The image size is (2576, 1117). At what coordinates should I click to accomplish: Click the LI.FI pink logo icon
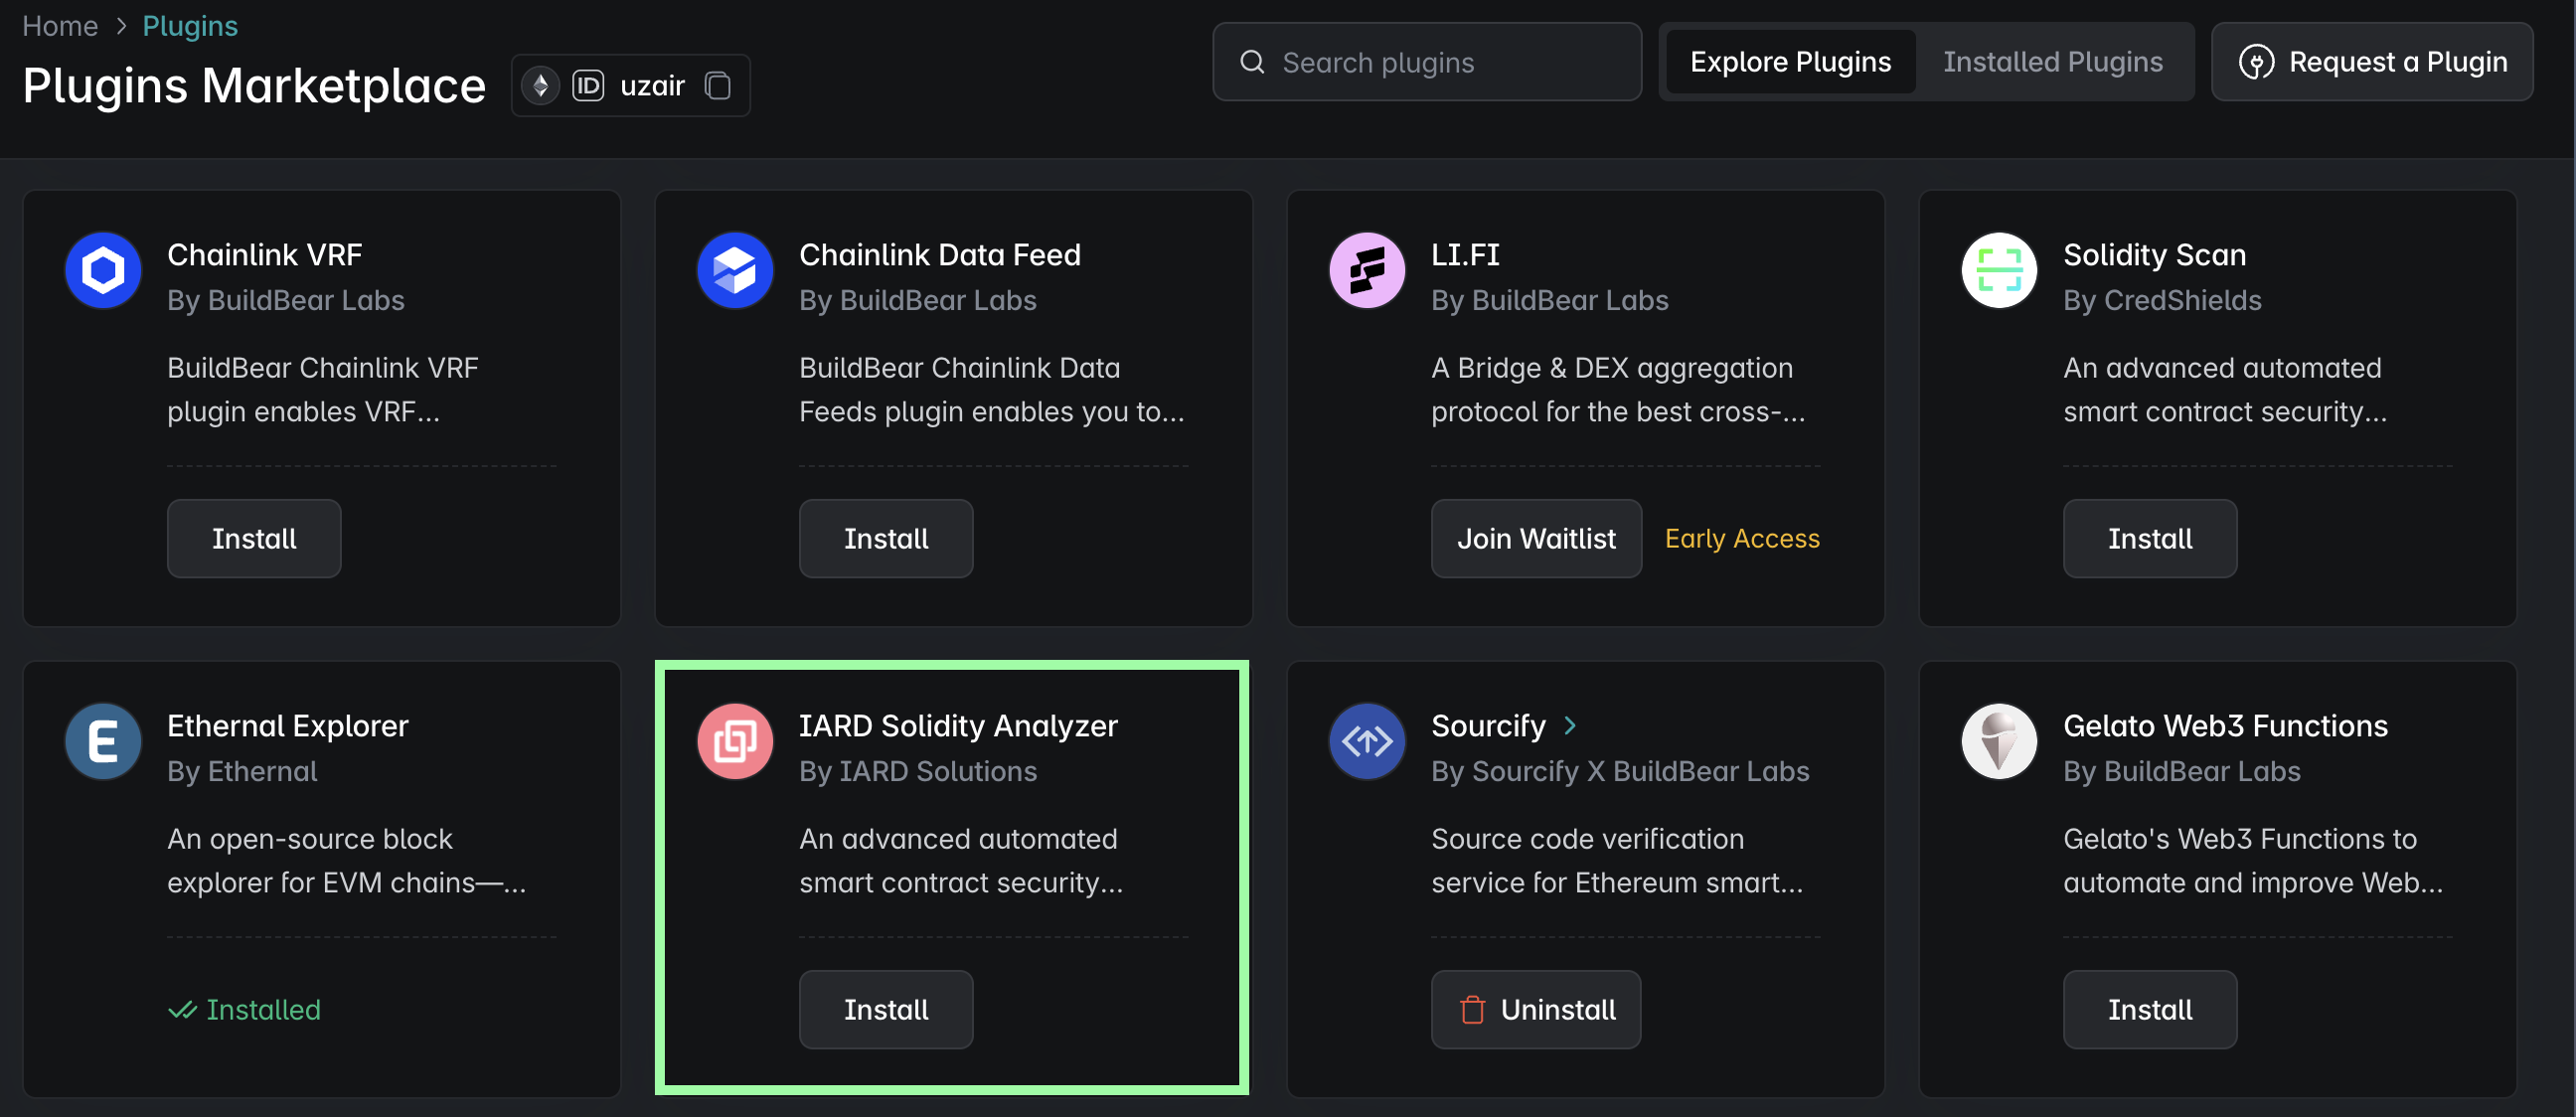[1367, 270]
